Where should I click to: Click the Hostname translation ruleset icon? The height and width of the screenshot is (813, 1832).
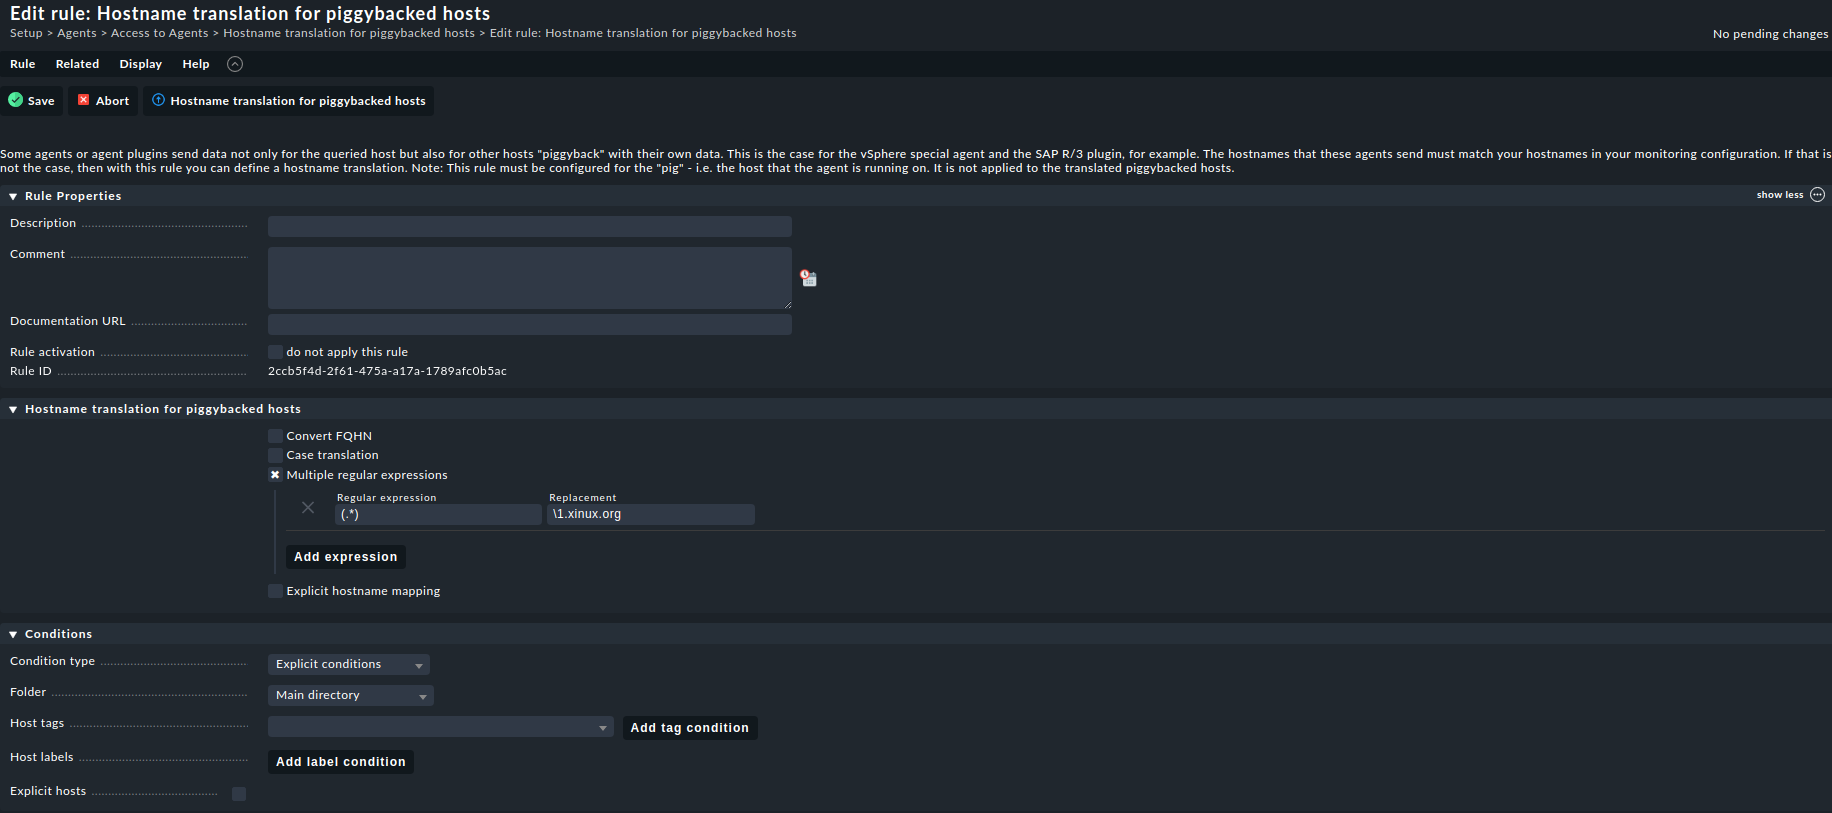(158, 100)
